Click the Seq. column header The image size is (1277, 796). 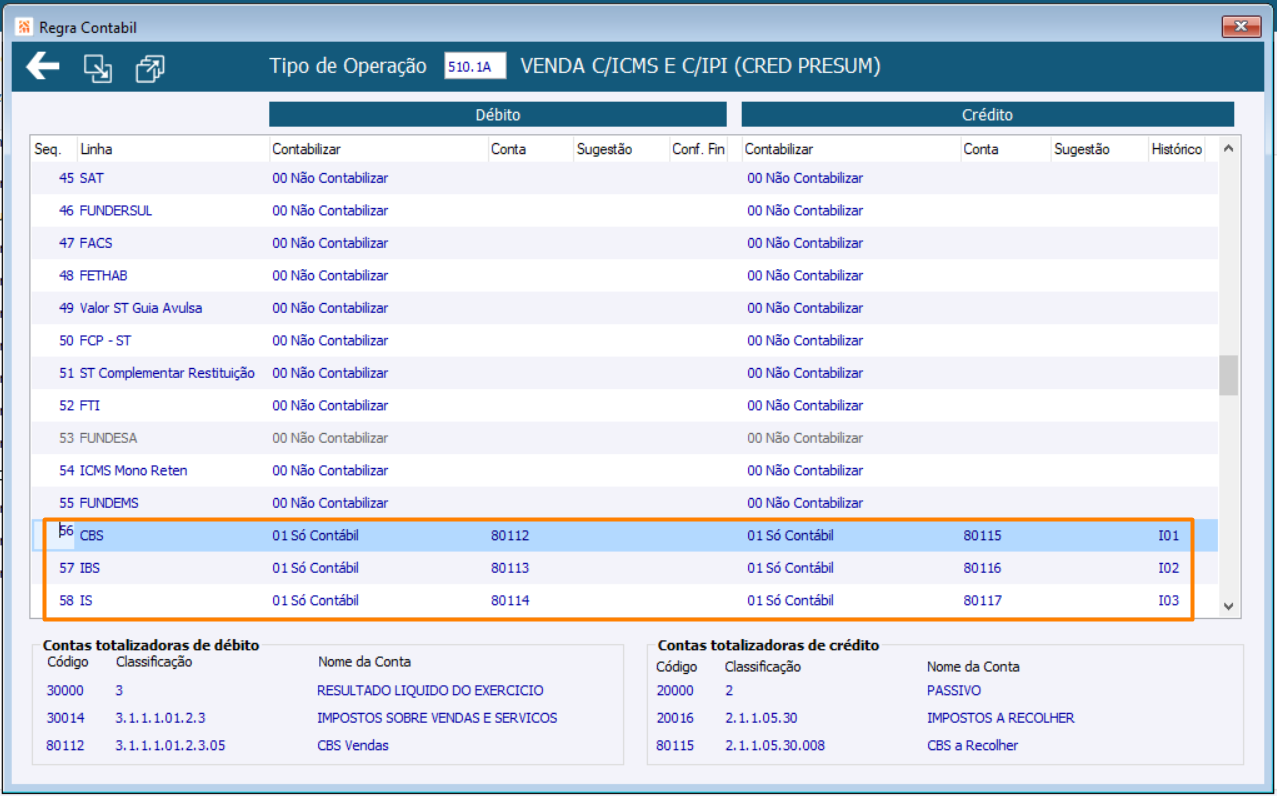48,149
